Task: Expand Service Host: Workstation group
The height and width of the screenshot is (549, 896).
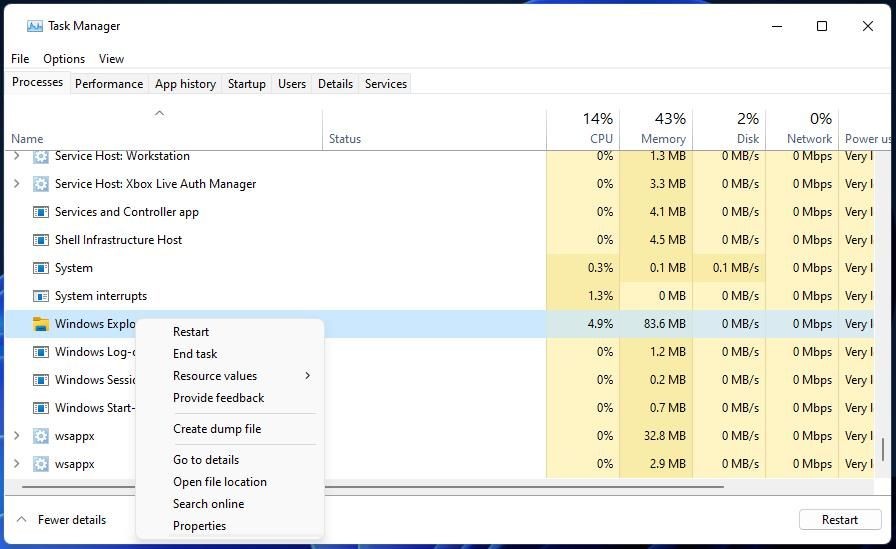Action: coord(17,156)
